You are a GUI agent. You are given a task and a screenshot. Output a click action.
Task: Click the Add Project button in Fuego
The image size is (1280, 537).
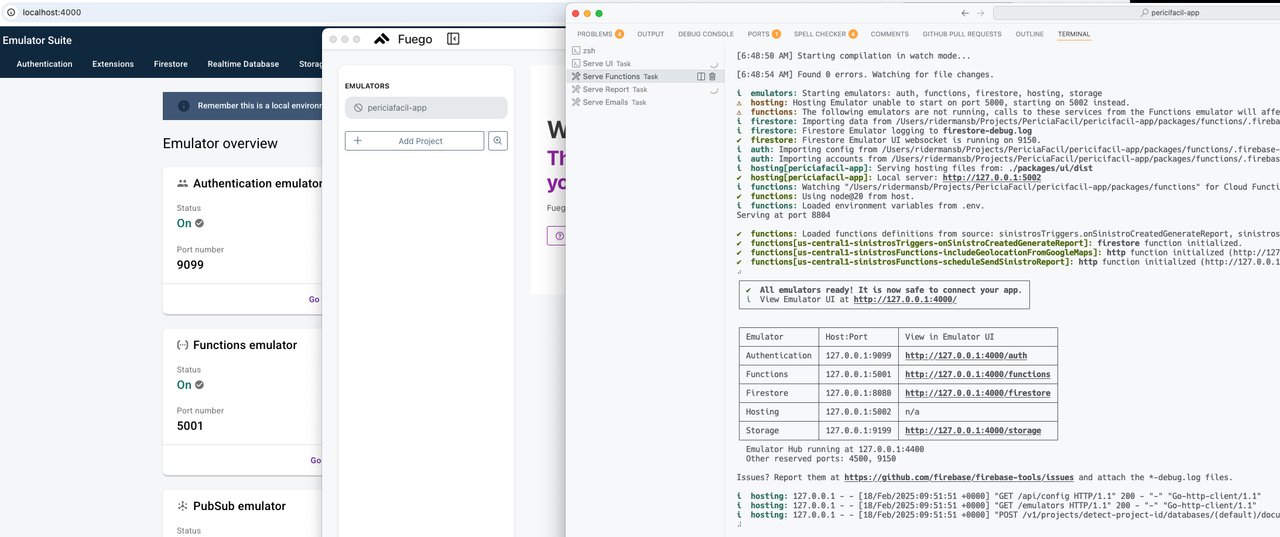coord(414,141)
